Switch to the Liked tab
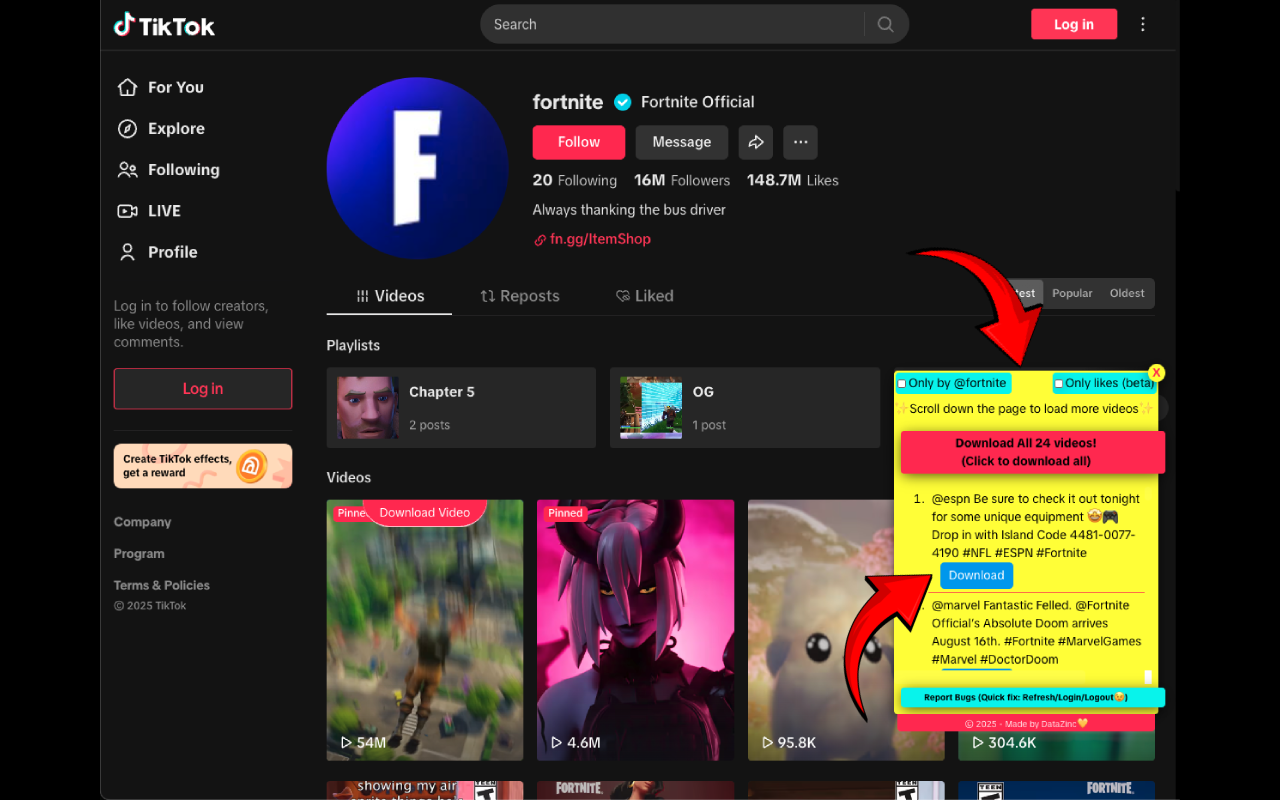This screenshot has height=800, width=1280. pyautogui.click(x=644, y=296)
